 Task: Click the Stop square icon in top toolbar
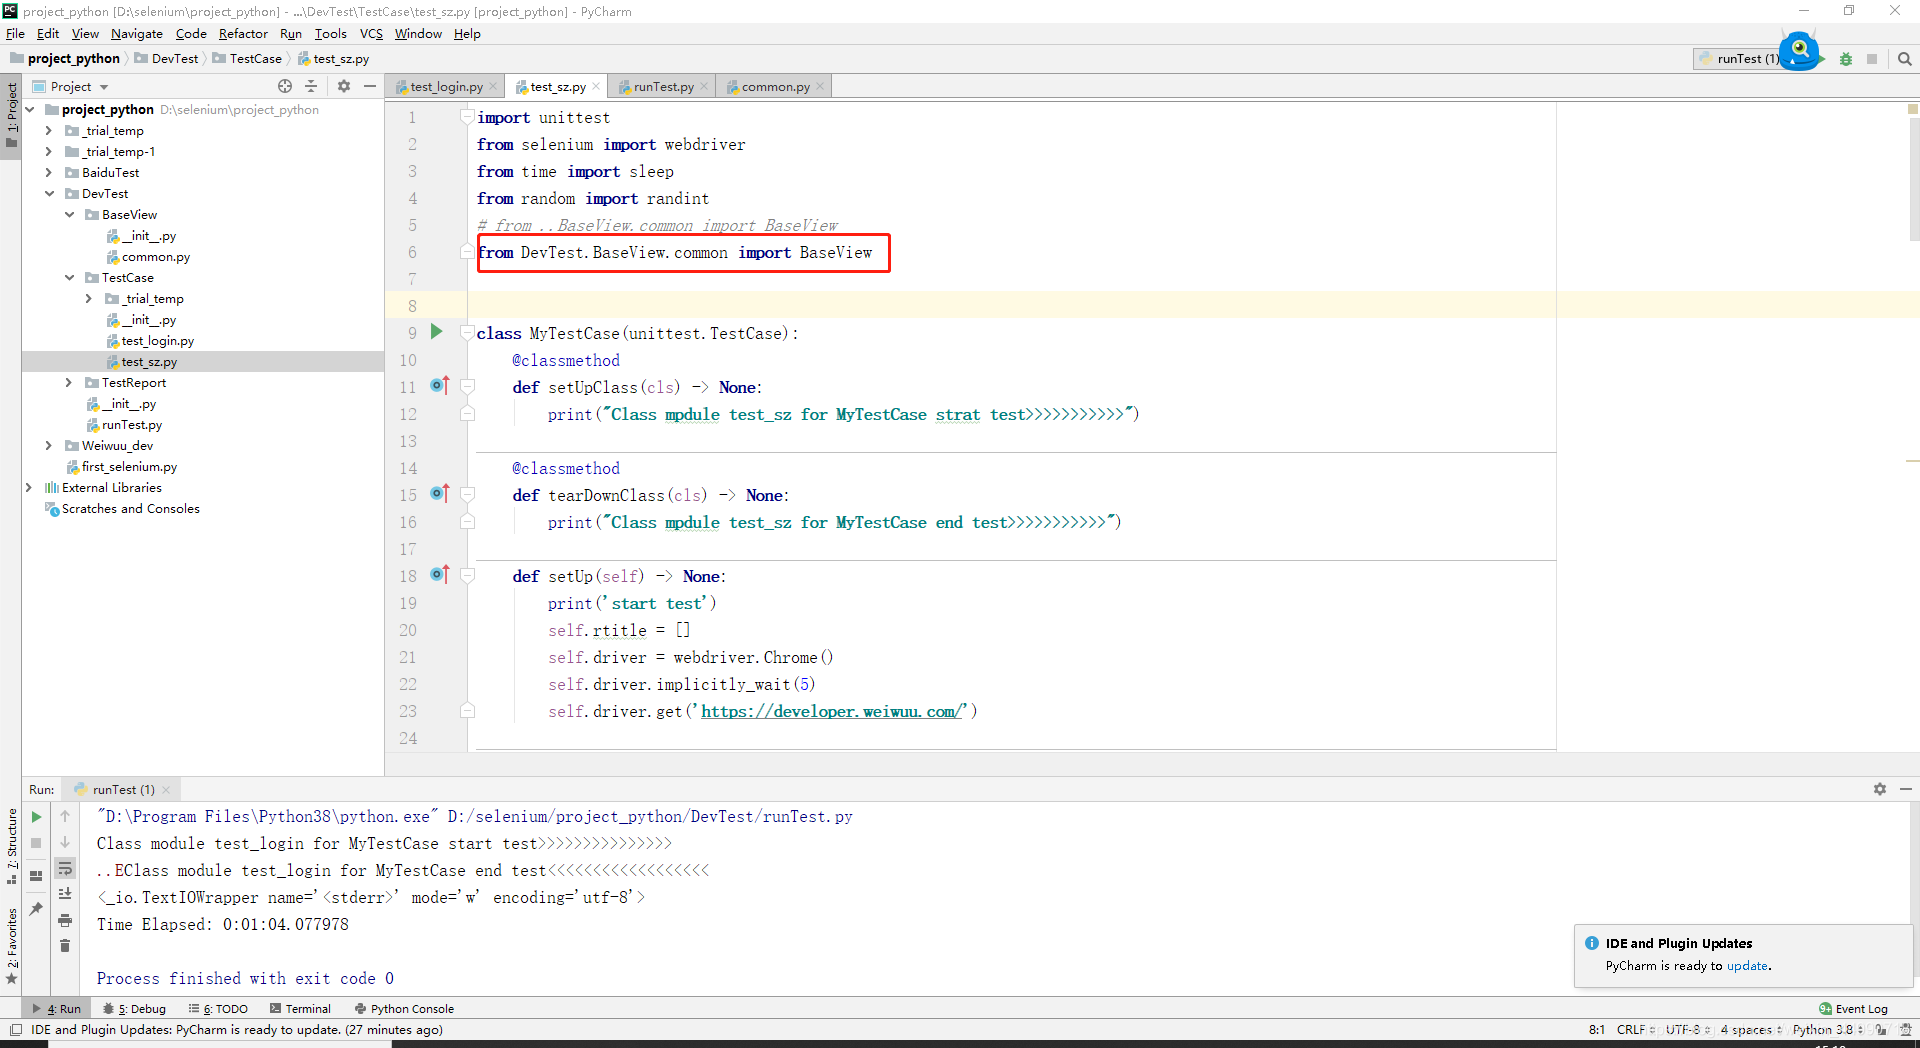(1872, 59)
